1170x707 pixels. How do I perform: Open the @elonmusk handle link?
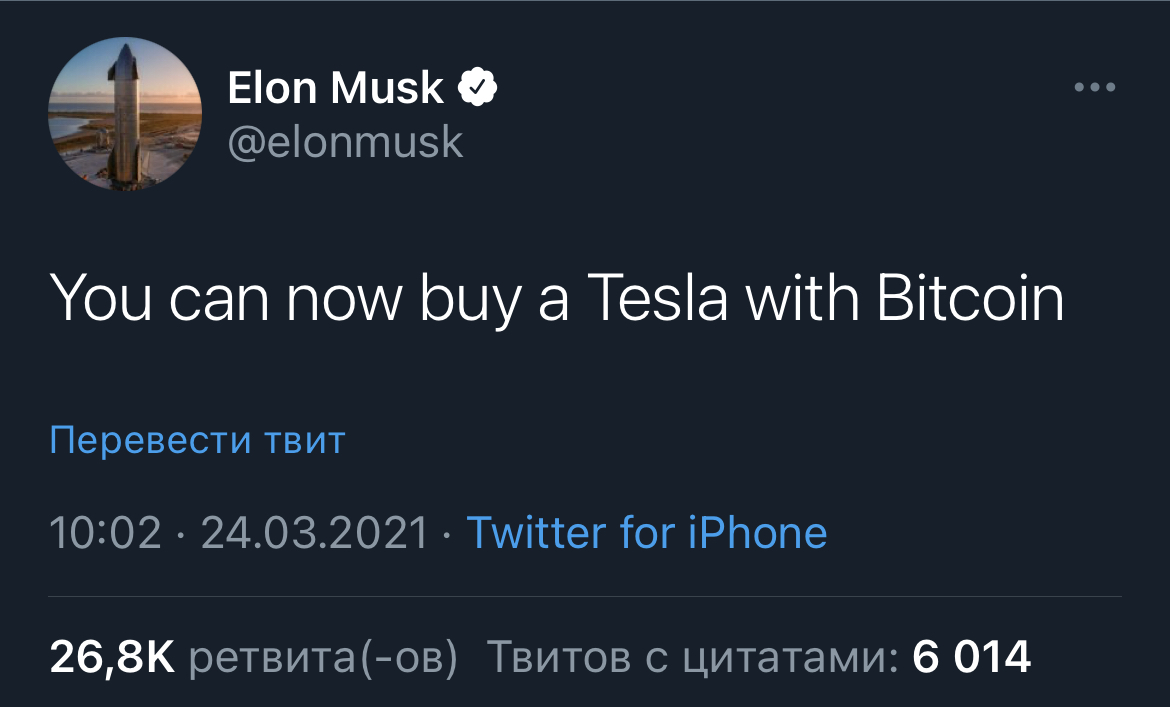pyautogui.click(x=346, y=142)
